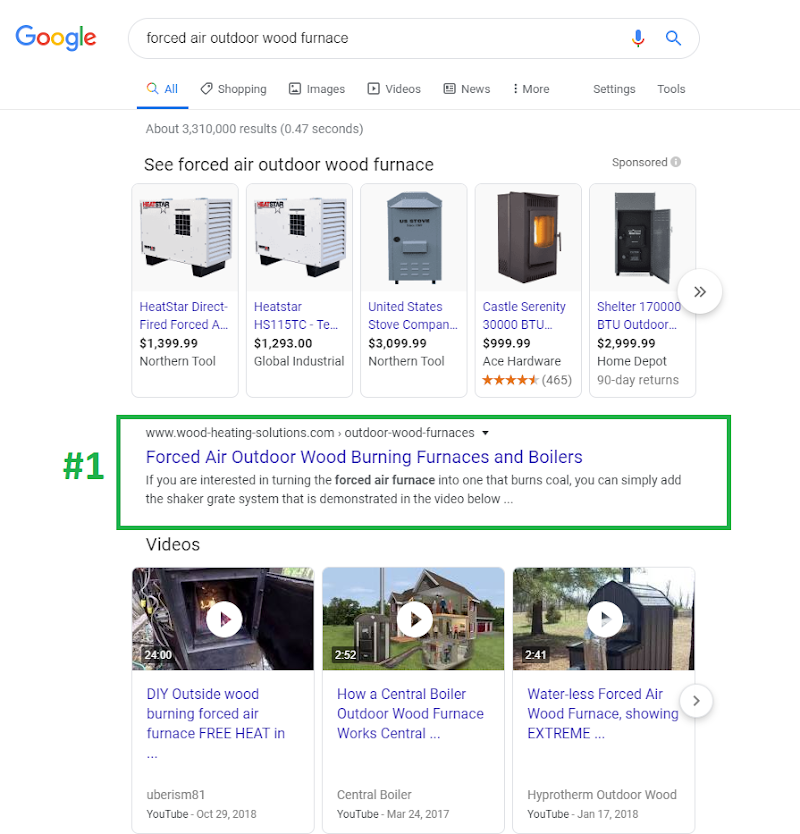Click the blue magnifying glass search icon
The height and width of the screenshot is (834, 800).
[674, 38]
